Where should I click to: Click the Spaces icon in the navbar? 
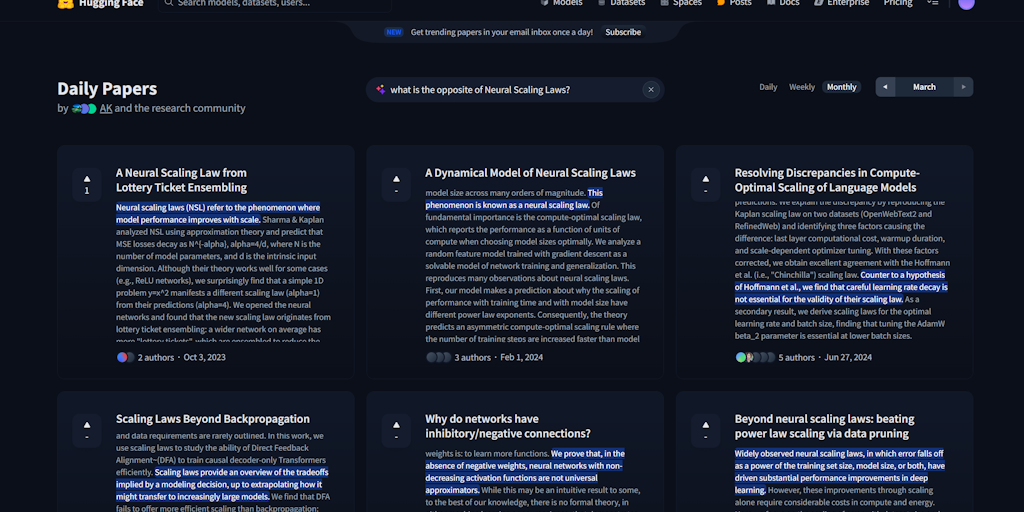click(x=664, y=3)
